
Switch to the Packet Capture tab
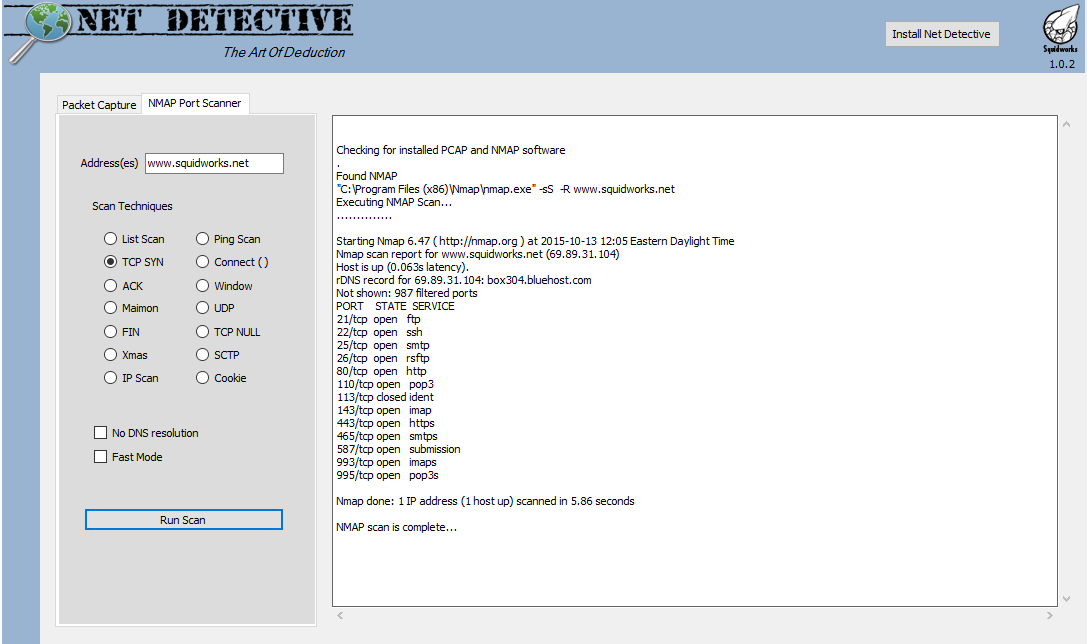point(99,105)
